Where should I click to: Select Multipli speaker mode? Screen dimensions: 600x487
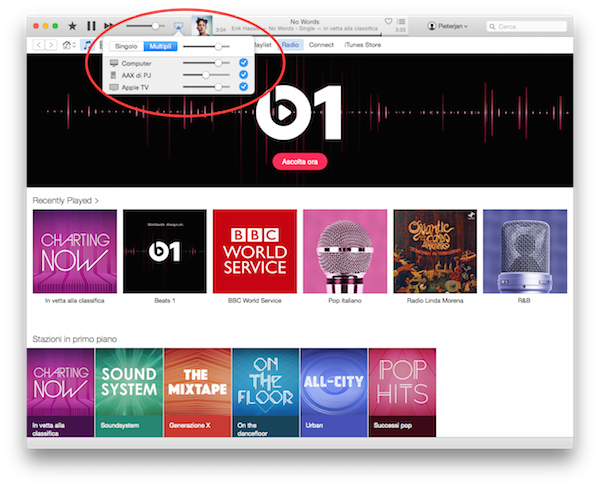click(x=160, y=46)
